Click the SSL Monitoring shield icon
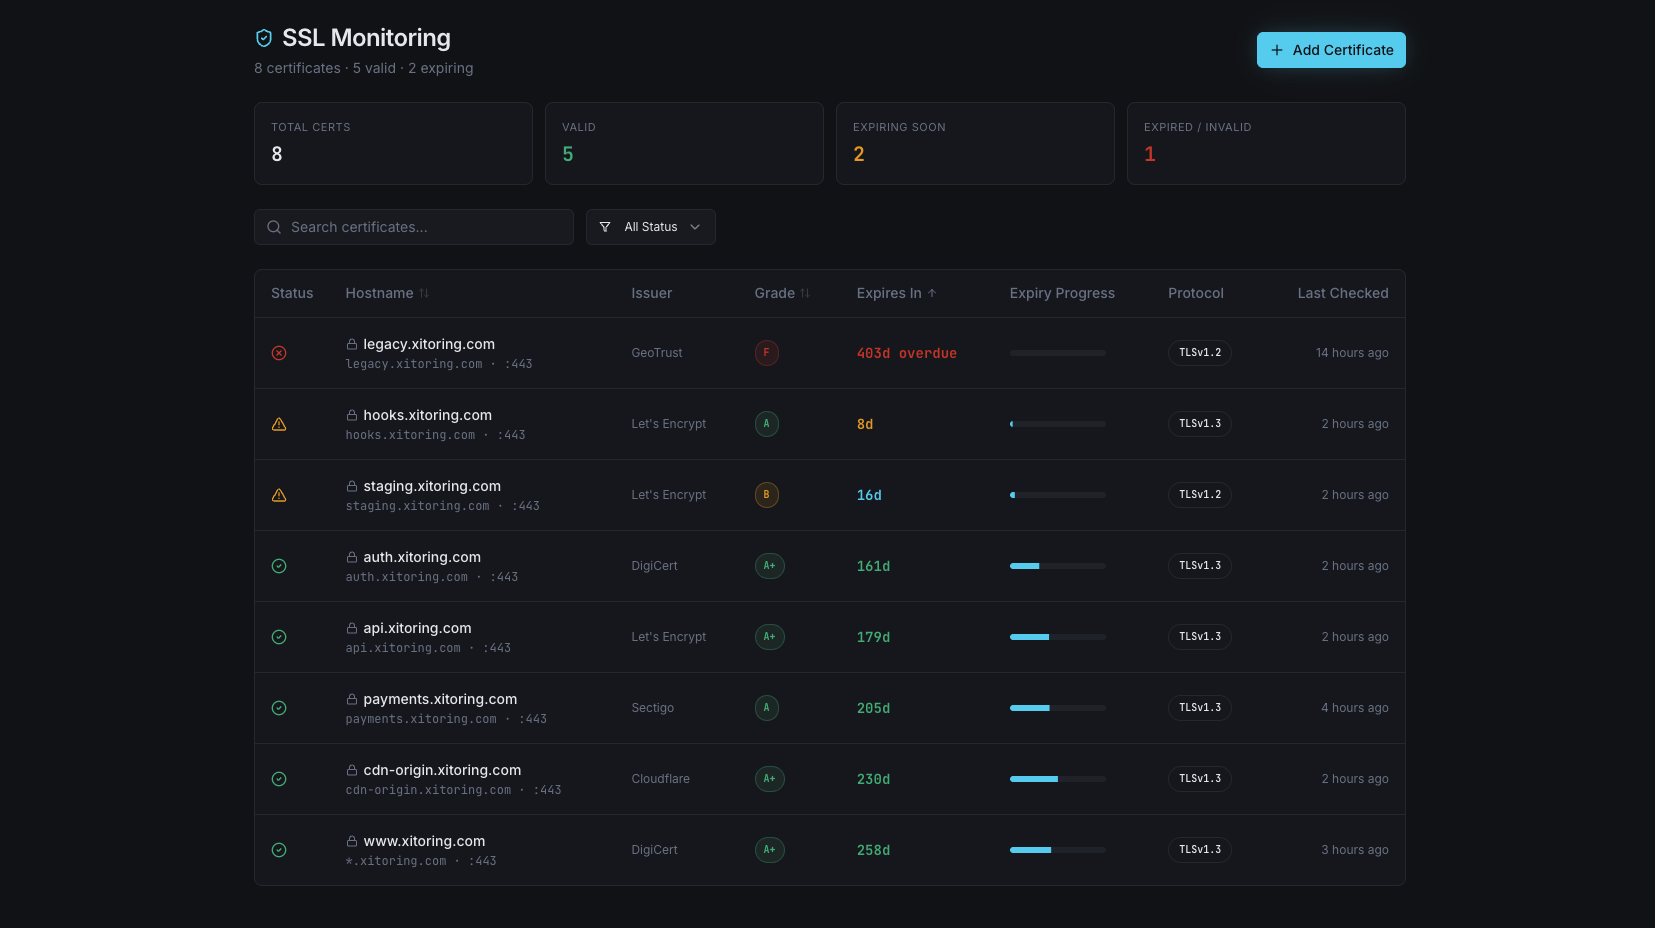Image resolution: width=1655 pixels, height=928 pixels. pos(264,38)
